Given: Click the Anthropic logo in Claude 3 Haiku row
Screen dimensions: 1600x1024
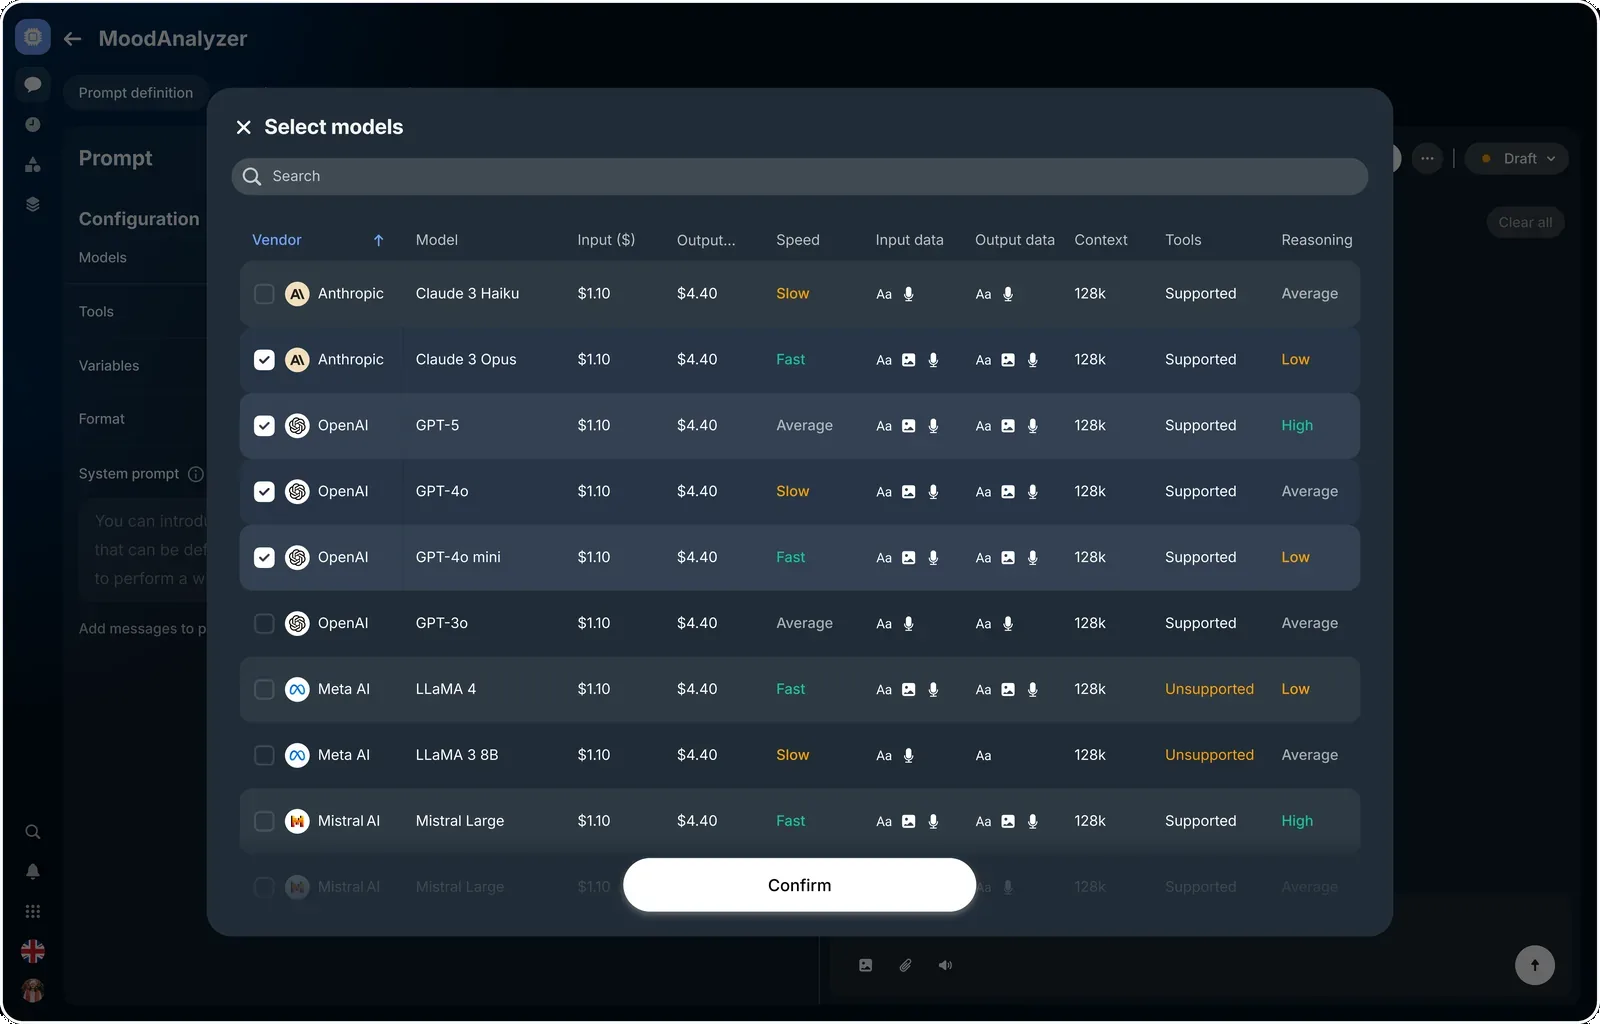Looking at the screenshot, I should click(x=297, y=294).
